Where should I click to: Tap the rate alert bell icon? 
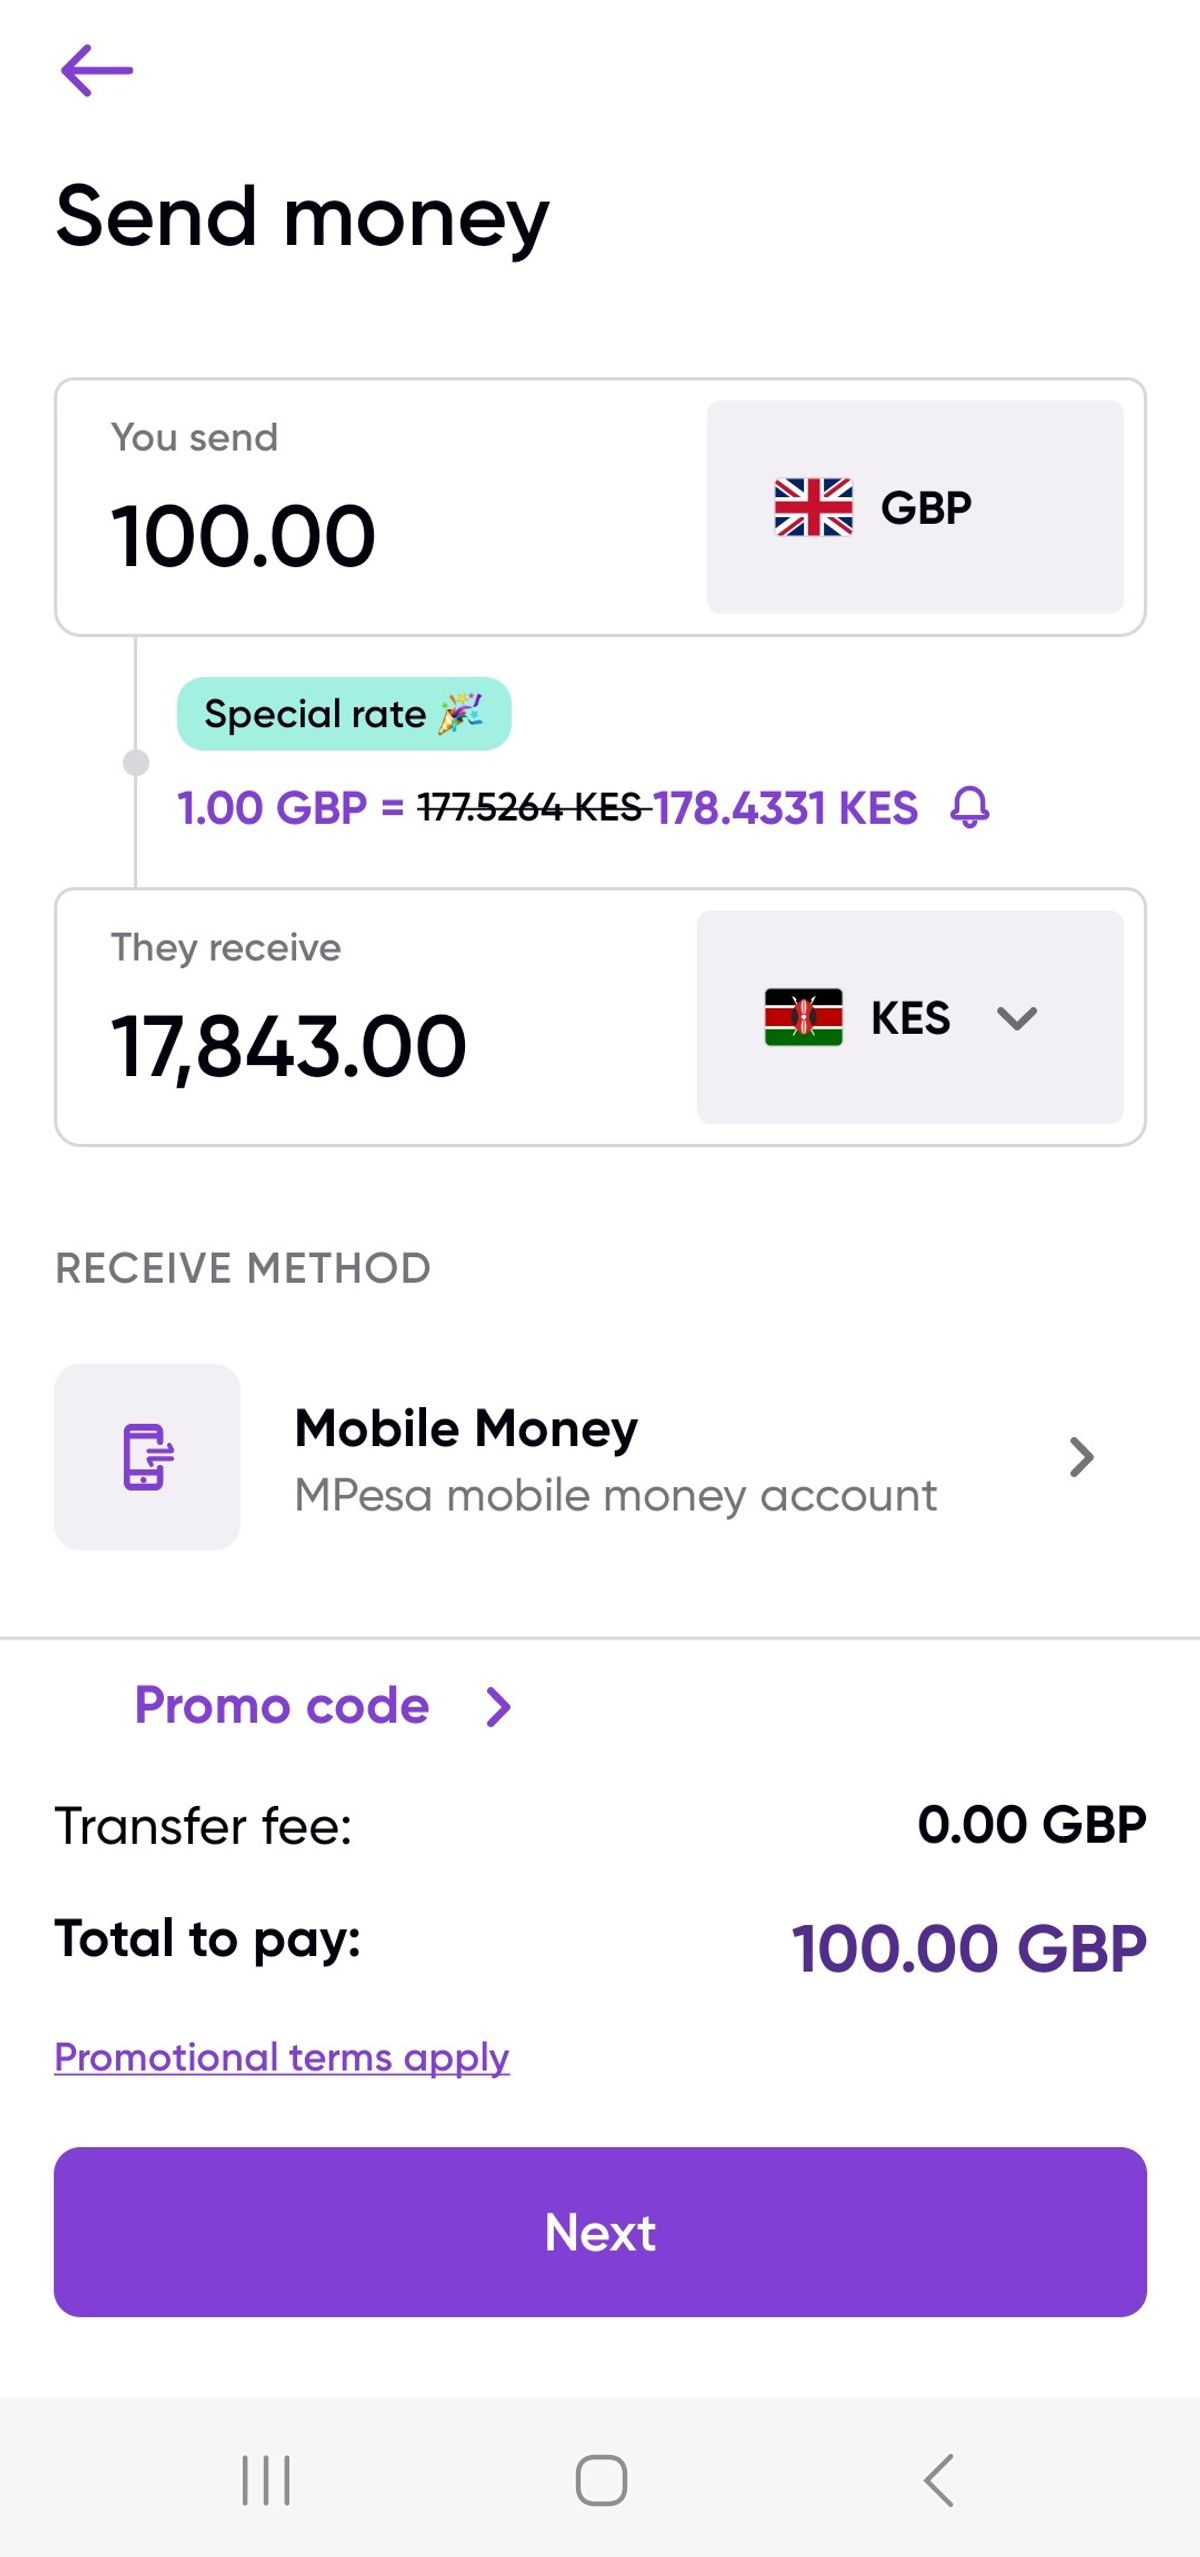(x=969, y=807)
